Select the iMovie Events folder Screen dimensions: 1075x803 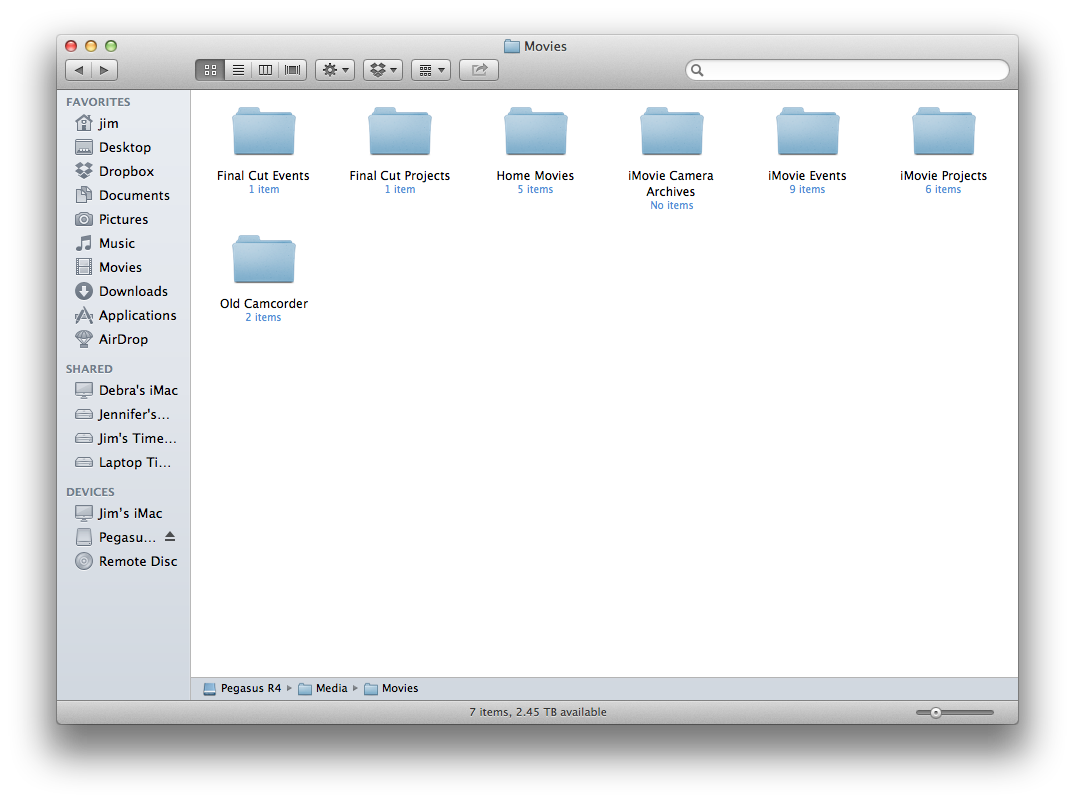click(807, 132)
